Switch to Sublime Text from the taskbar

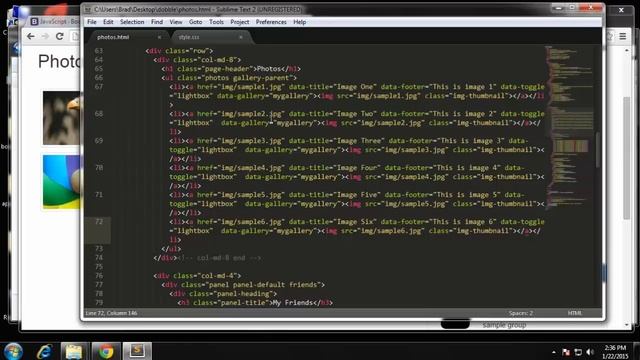[138, 351]
